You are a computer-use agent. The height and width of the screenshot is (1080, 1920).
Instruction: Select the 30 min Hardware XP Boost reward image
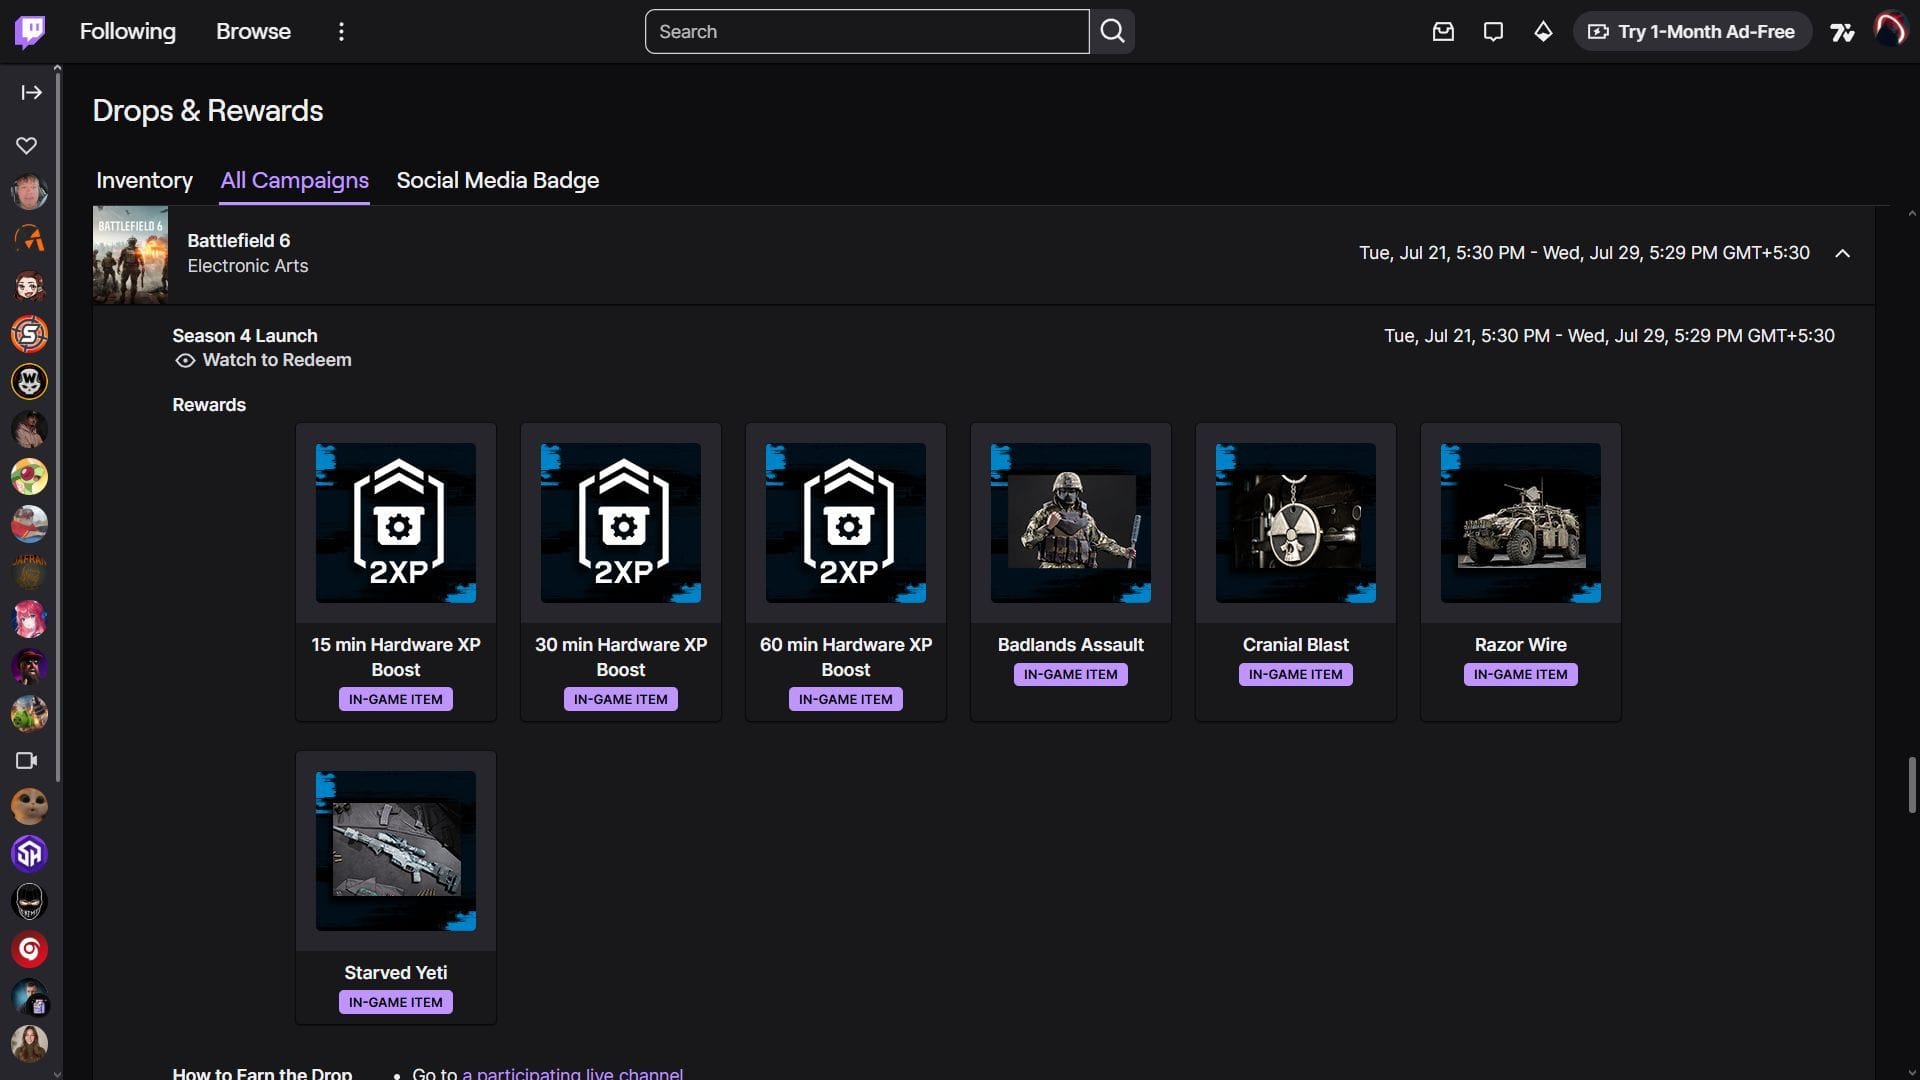click(621, 523)
